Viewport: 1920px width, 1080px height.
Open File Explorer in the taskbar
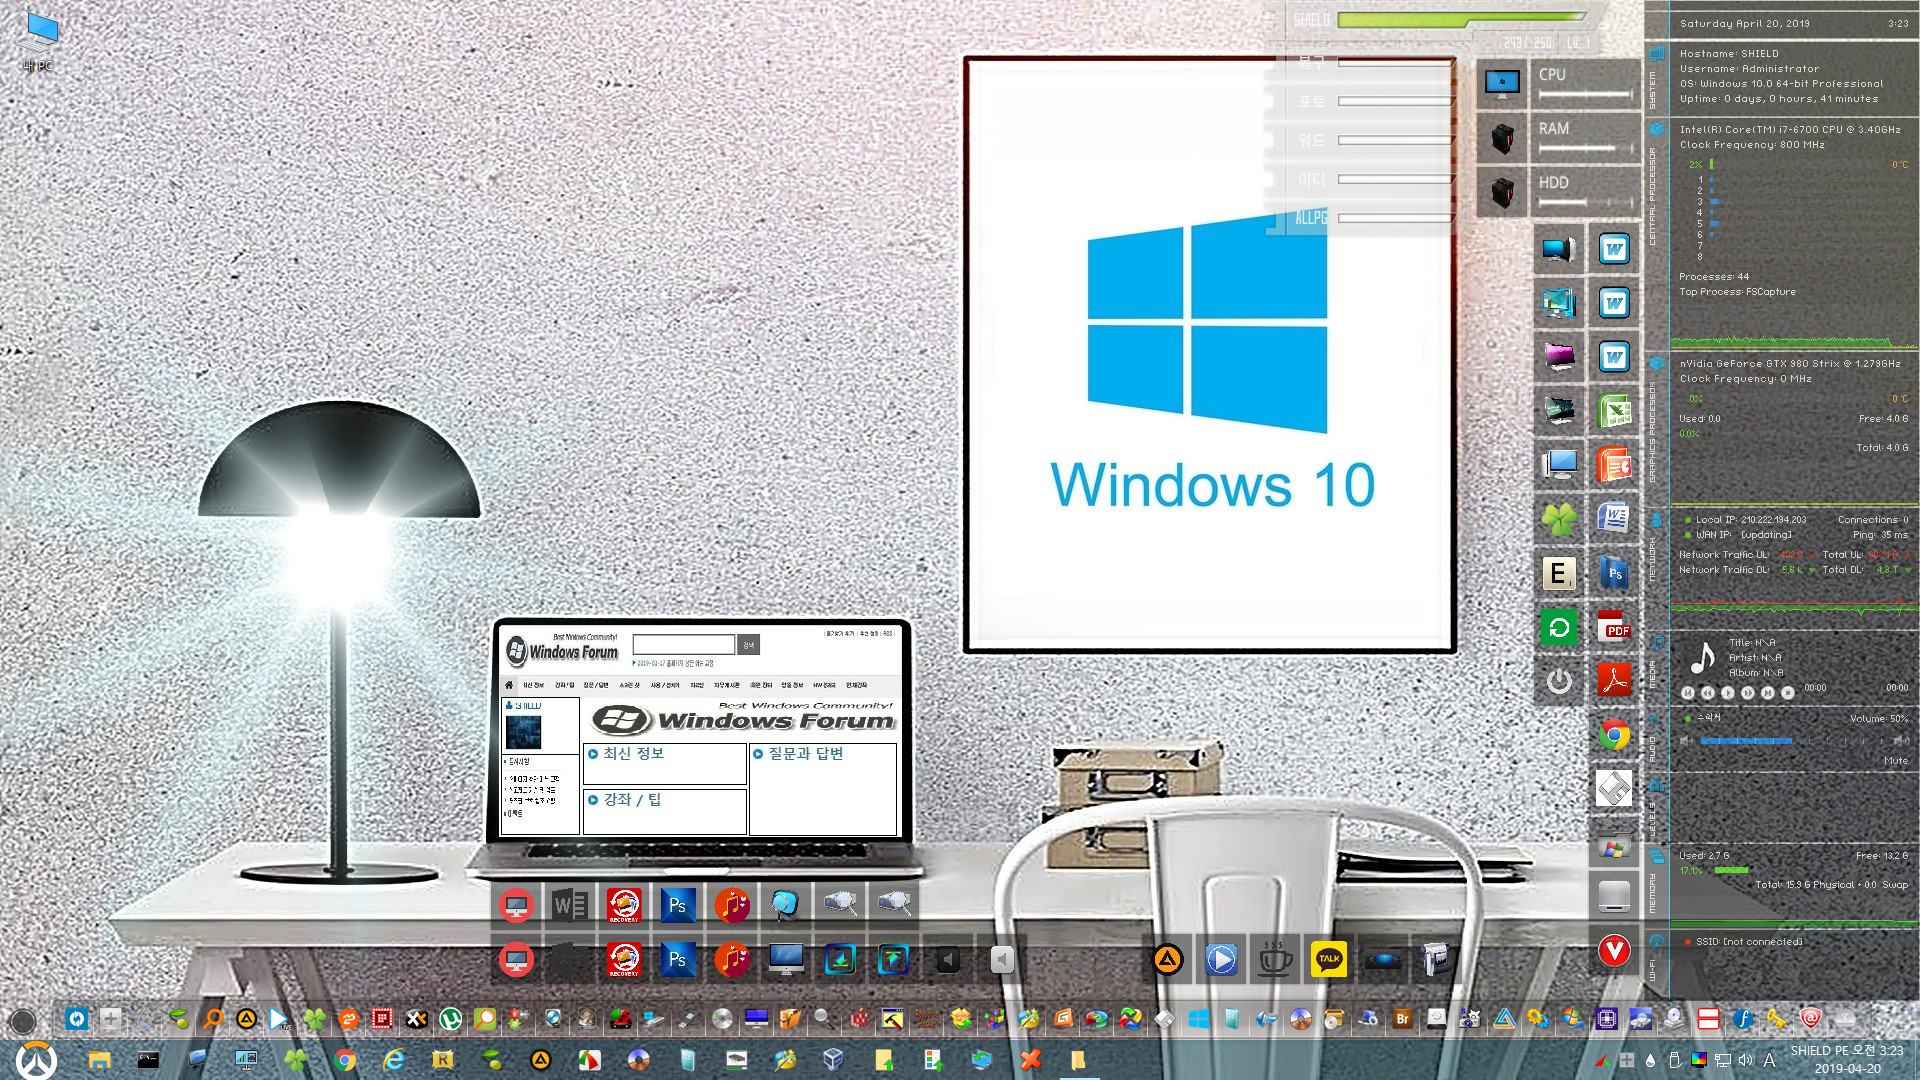(x=99, y=1060)
